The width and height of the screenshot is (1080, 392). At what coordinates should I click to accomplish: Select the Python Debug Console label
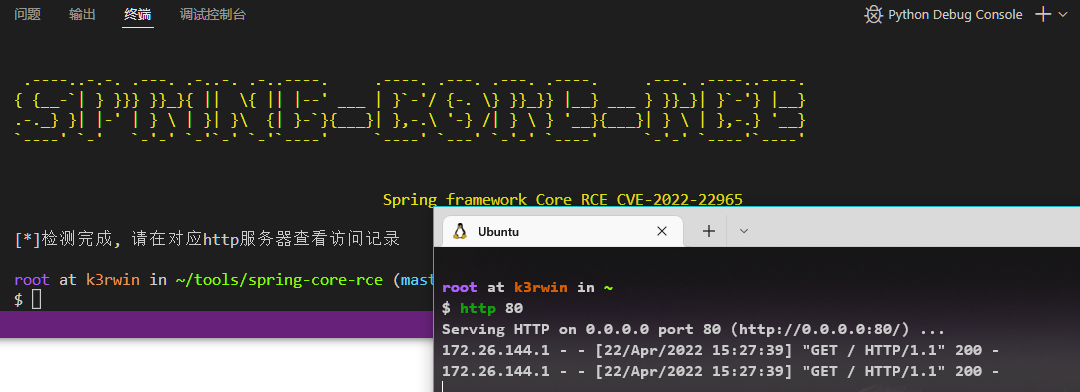[955, 14]
